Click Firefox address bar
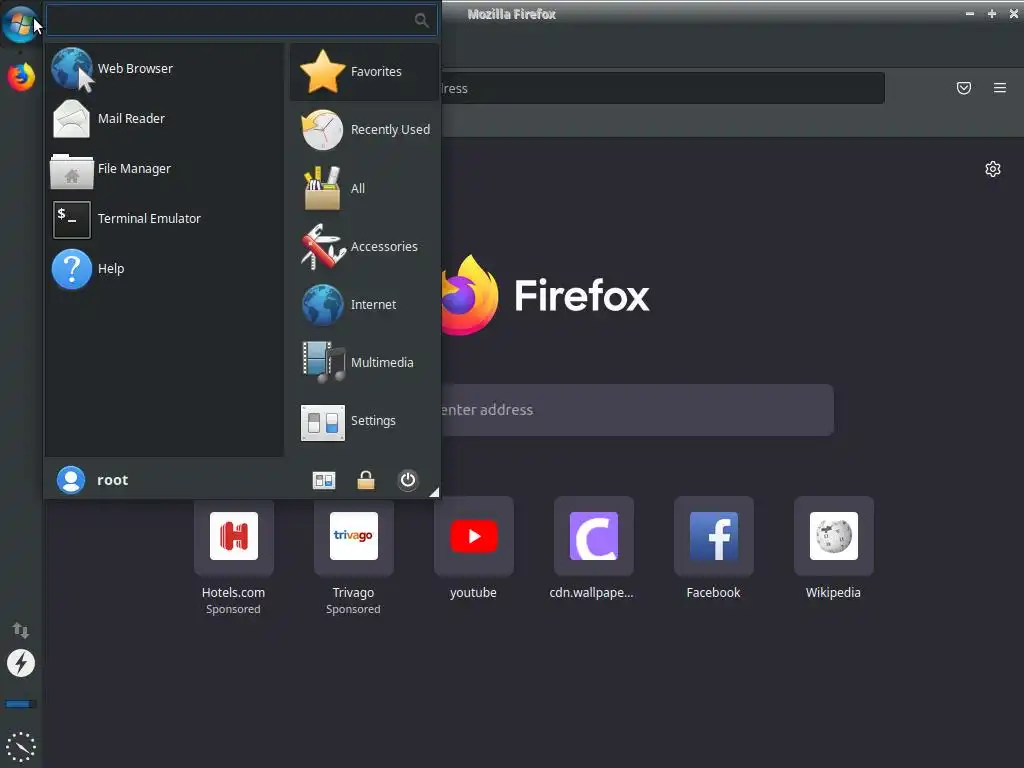Screen dimensions: 1024x768 pos(663,88)
